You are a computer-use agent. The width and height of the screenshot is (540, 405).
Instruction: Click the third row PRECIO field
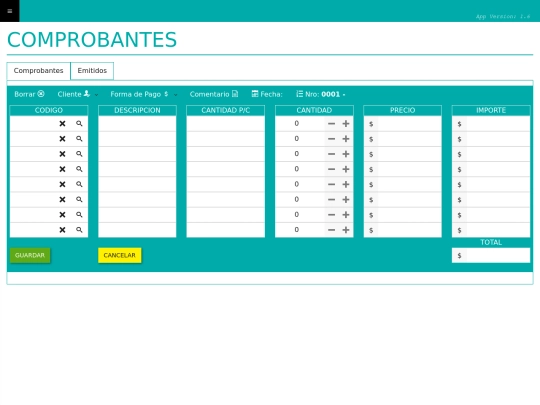coord(409,154)
